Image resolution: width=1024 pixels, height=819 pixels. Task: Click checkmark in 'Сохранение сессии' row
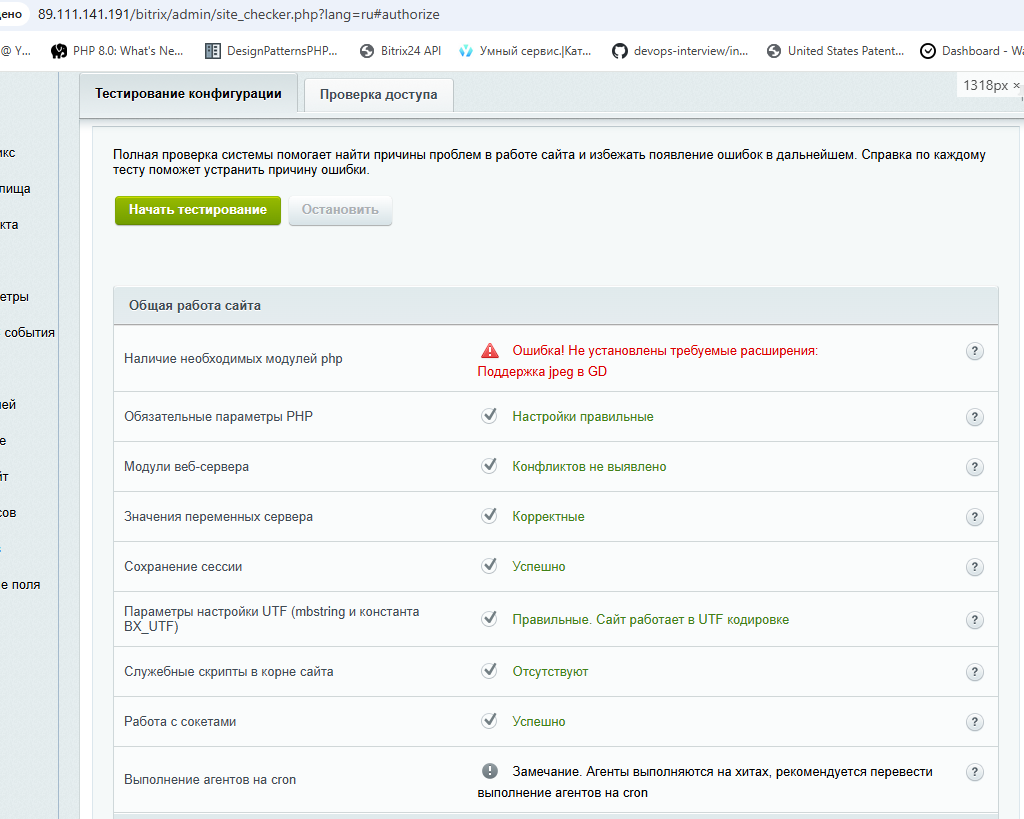[489, 566]
